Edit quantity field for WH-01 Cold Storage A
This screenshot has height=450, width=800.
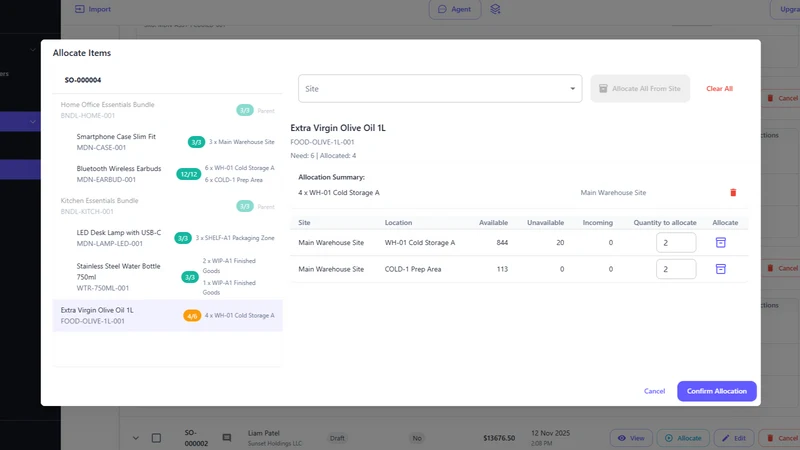[676, 242]
